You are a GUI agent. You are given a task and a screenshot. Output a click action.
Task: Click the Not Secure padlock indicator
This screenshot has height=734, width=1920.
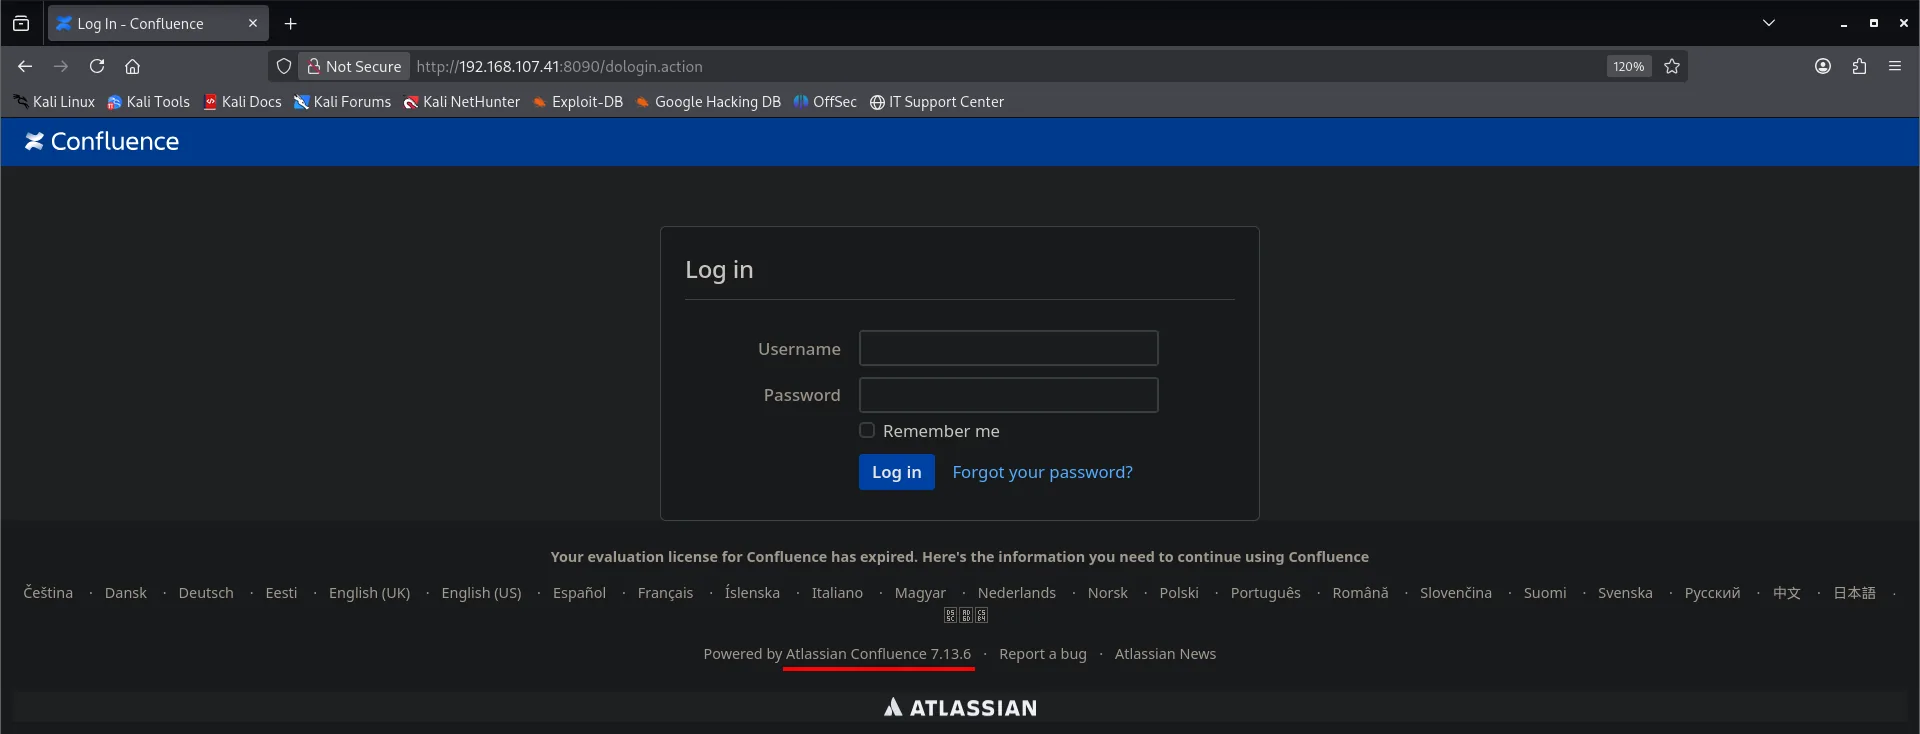[x=354, y=66]
